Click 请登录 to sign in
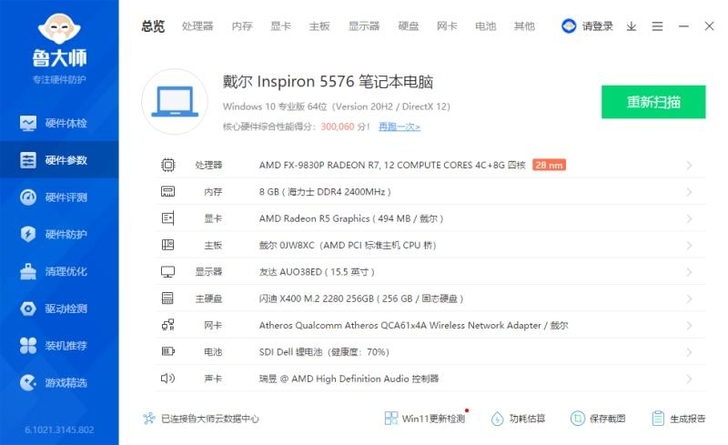The width and height of the screenshot is (728, 445). click(598, 26)
